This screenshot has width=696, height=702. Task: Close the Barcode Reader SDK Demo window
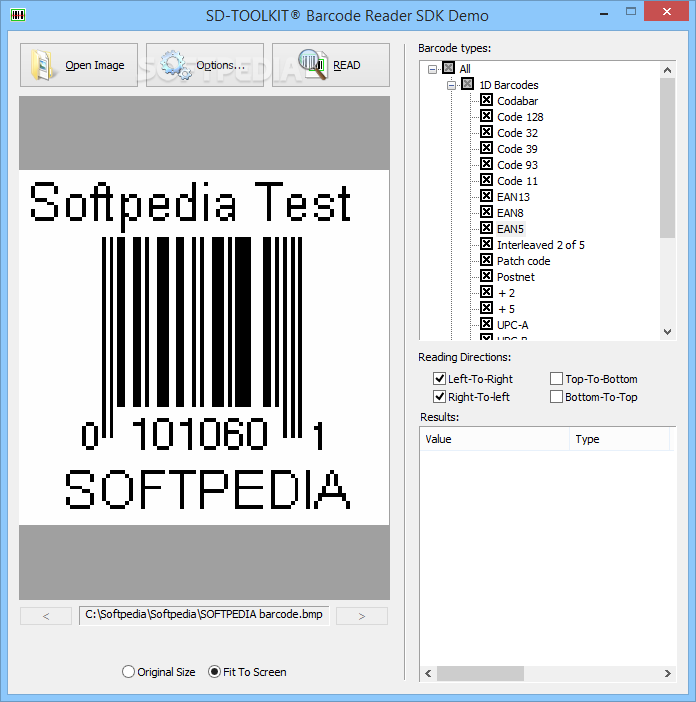coord(666,12)
